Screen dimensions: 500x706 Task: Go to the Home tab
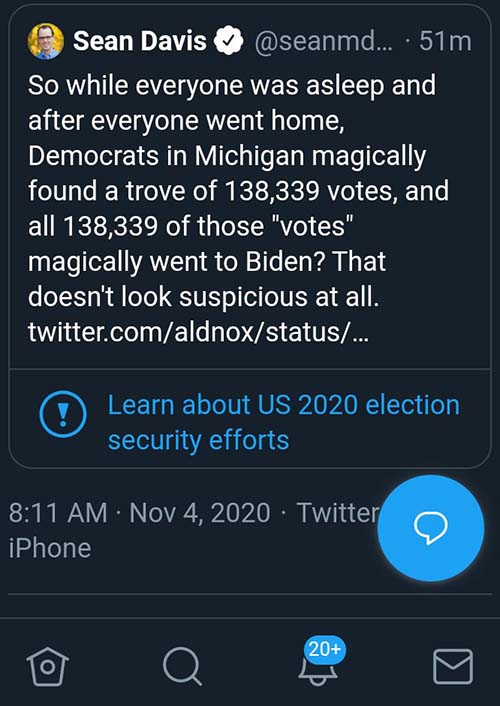tap(47, 667)
